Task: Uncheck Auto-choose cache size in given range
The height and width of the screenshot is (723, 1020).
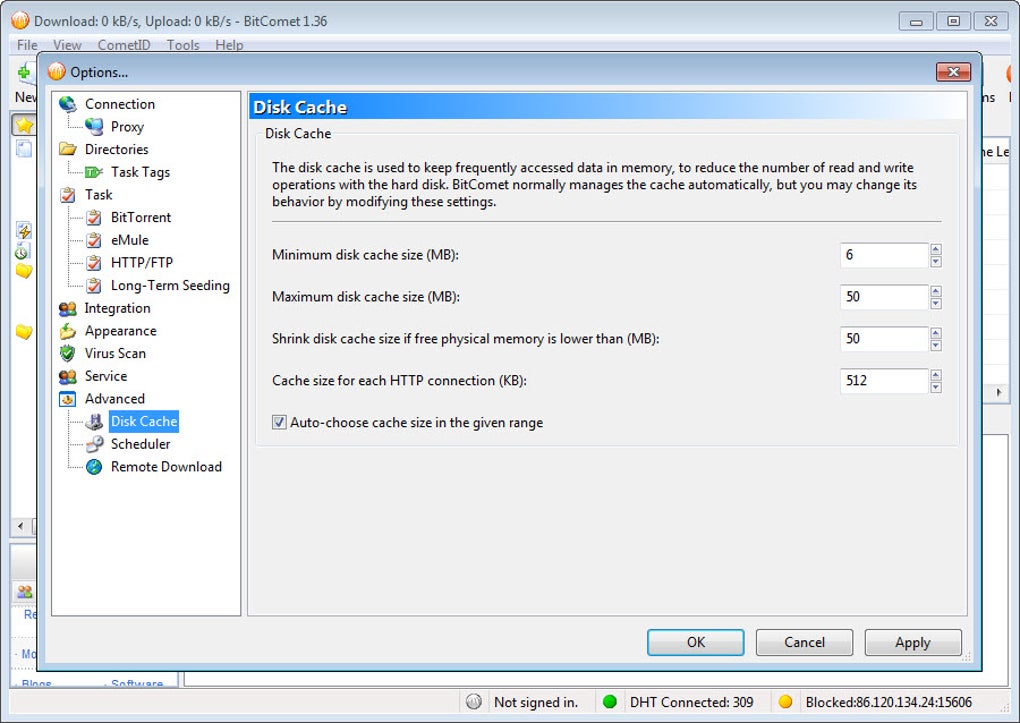Action: coord(279,422)
